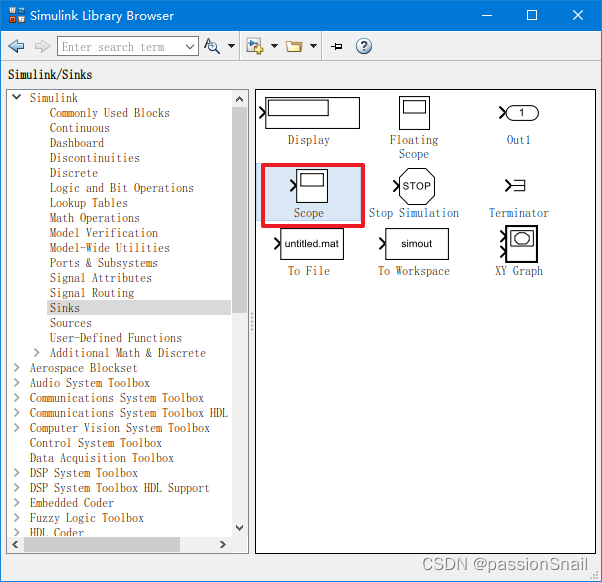Open the Model Verification library
Screen dimensions: 602x582
tap(104, 233)
